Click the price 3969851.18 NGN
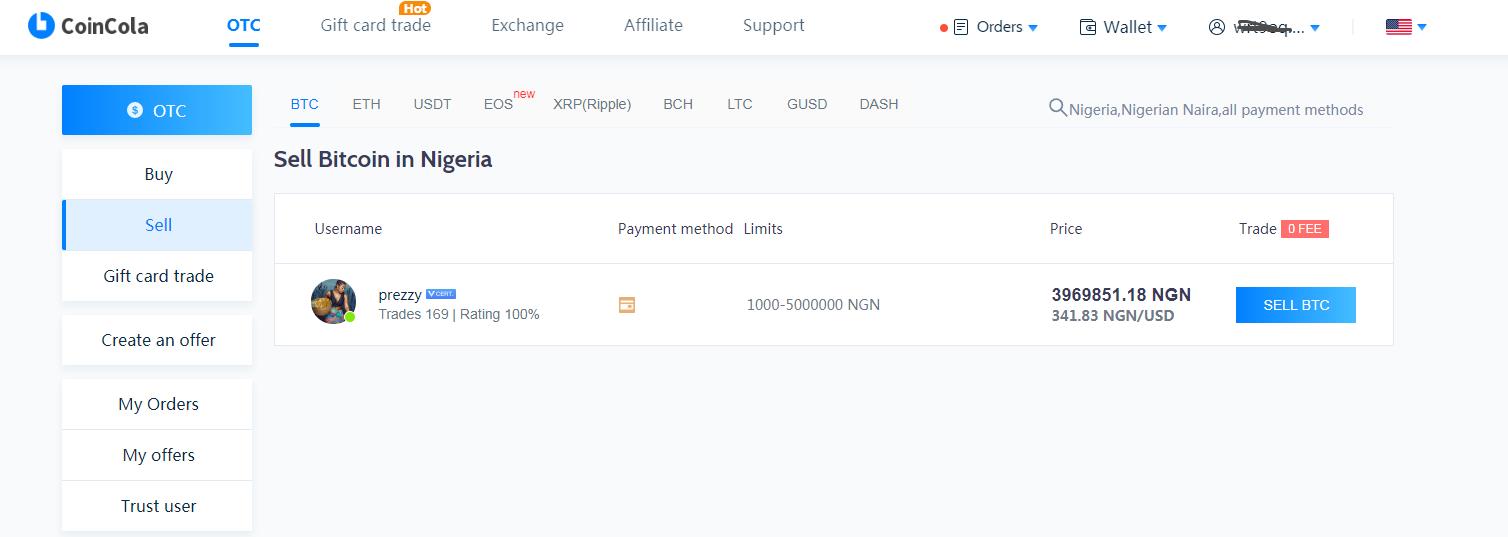This screenshot has height=537, width=1508. point(1121,295)
